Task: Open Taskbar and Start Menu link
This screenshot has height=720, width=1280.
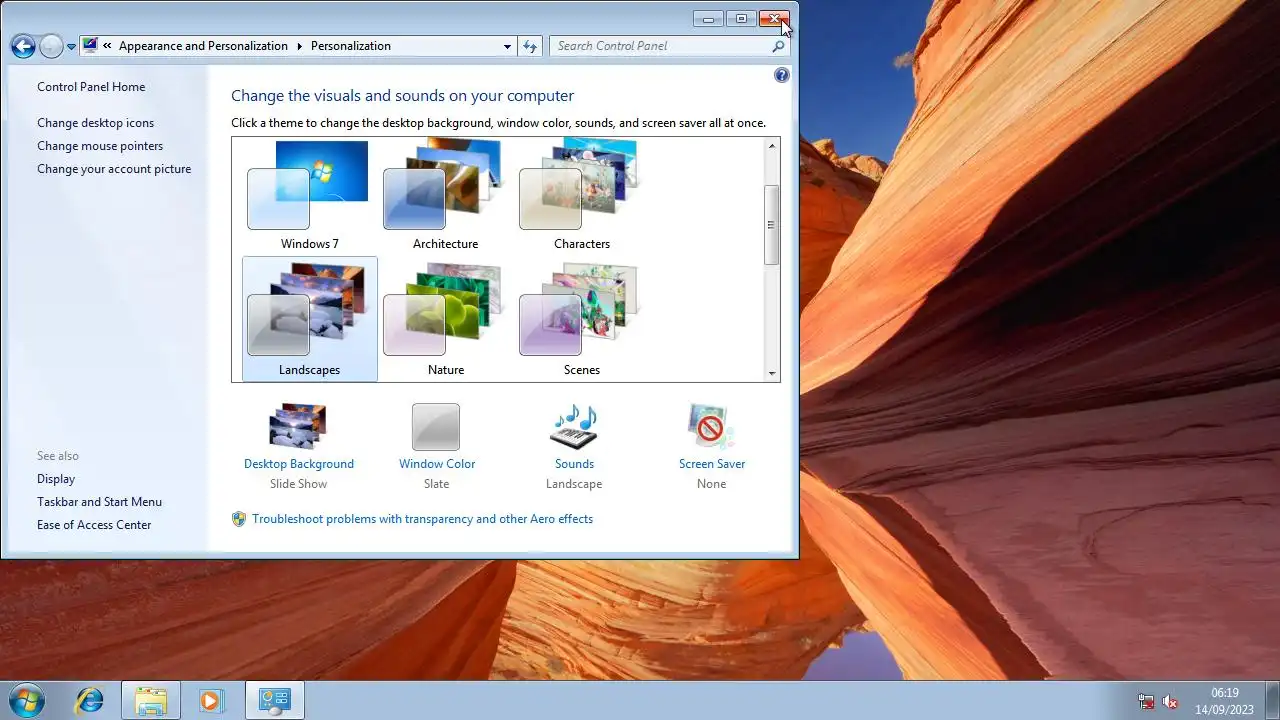Action: (99, 502)
